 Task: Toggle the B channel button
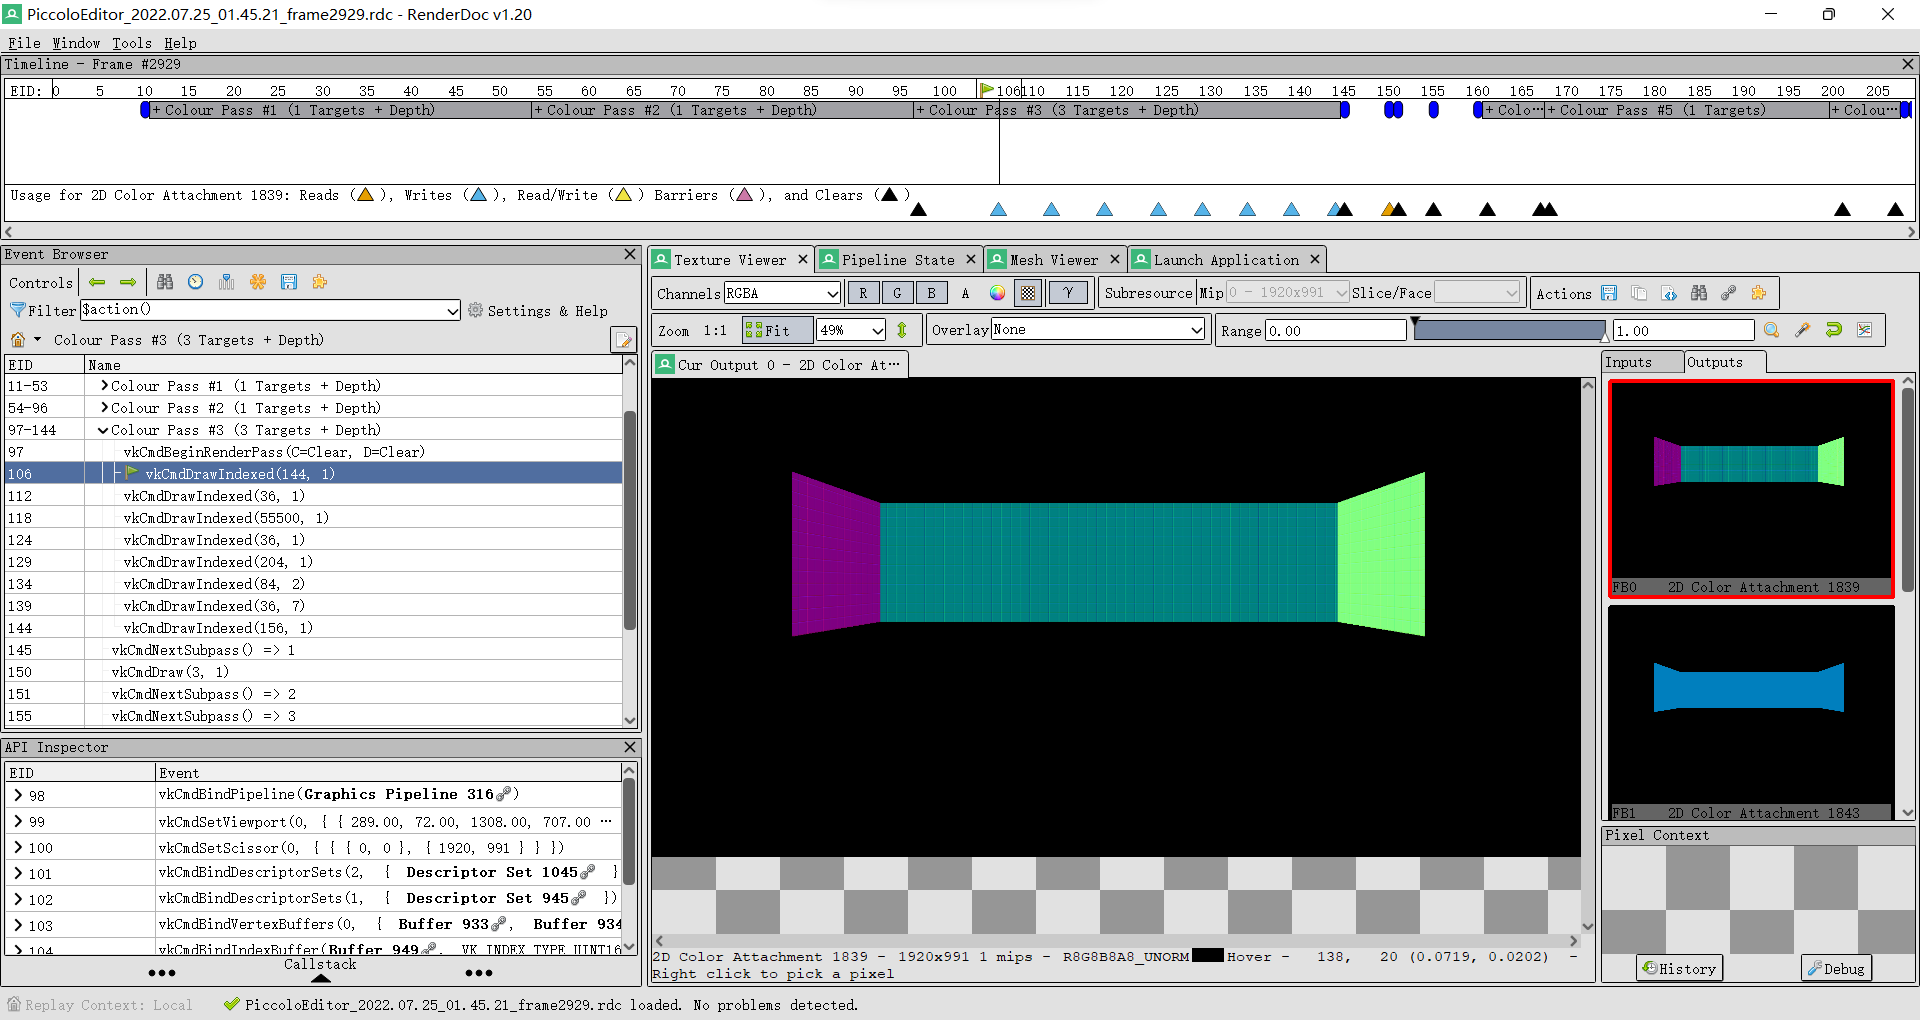(x=931, y=293)
